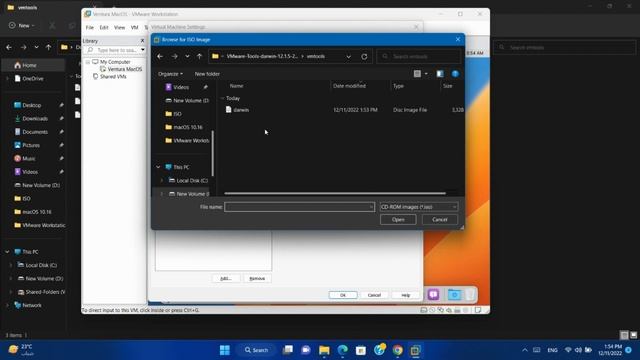This screenshot has height=360, width=640.
Task: Click Help in Virtual Machine Settings
Action: (405, 295)
